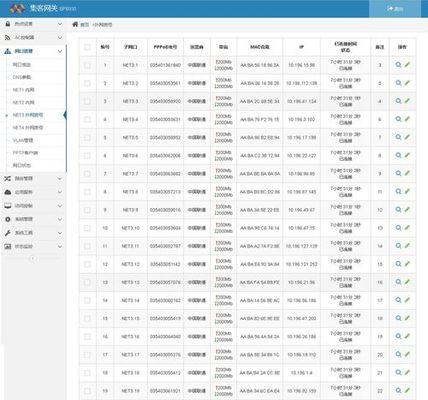Click the MAC column header
Screen dimensions: 428x400
click(x=260, y=47)
